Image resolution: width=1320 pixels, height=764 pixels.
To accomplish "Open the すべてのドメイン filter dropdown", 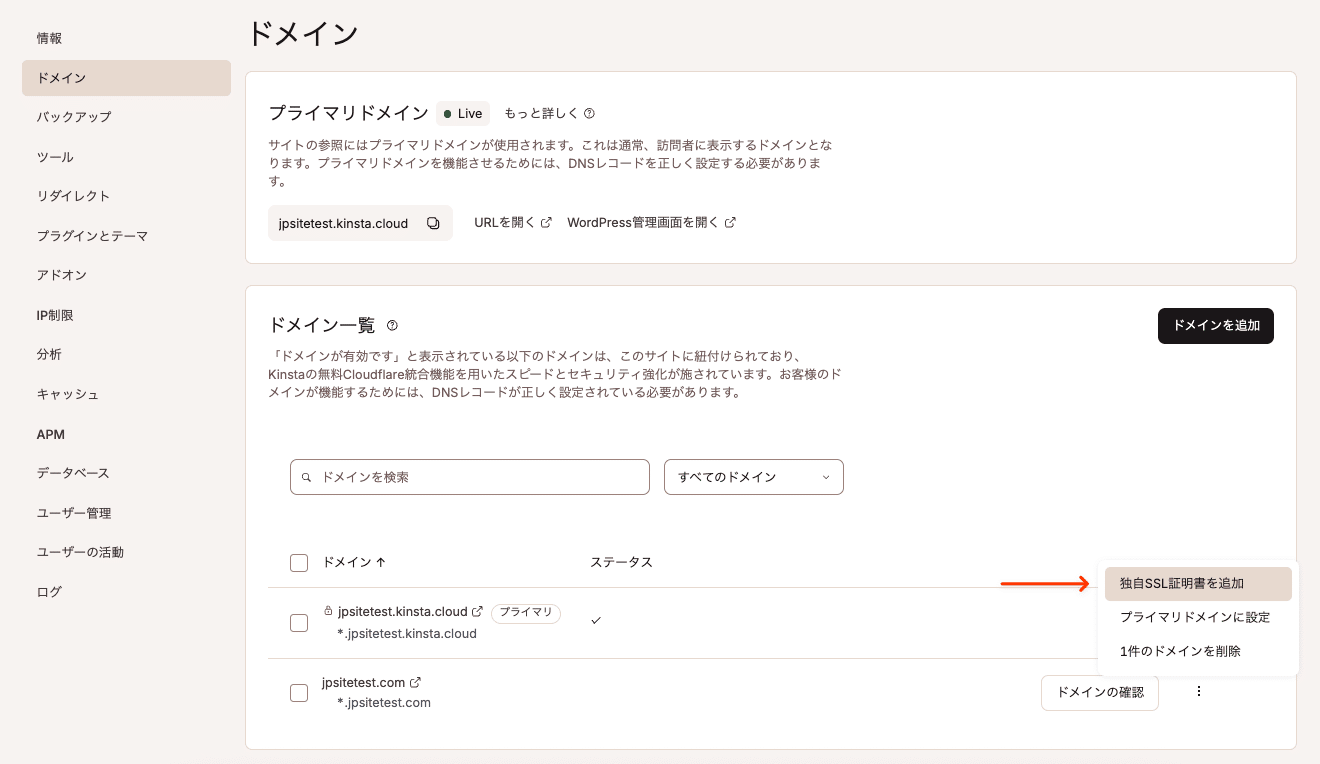I will pyautogui.click(x=753, y=477).
